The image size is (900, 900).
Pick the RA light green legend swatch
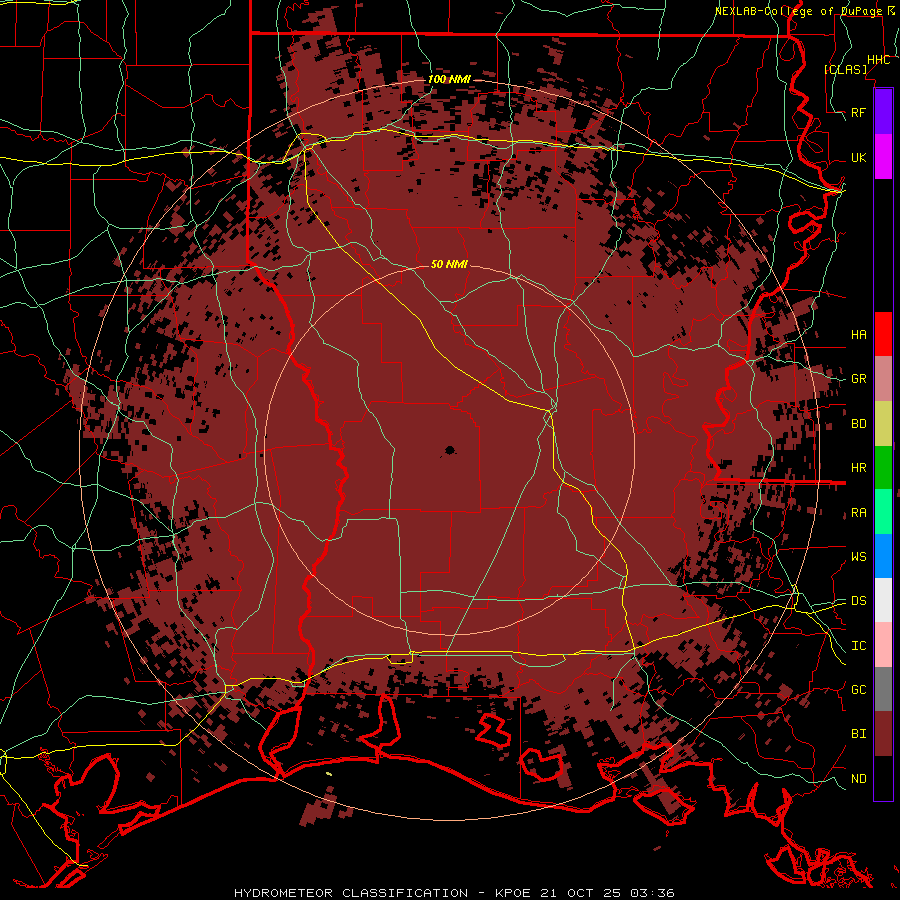[x=883, y=512]
